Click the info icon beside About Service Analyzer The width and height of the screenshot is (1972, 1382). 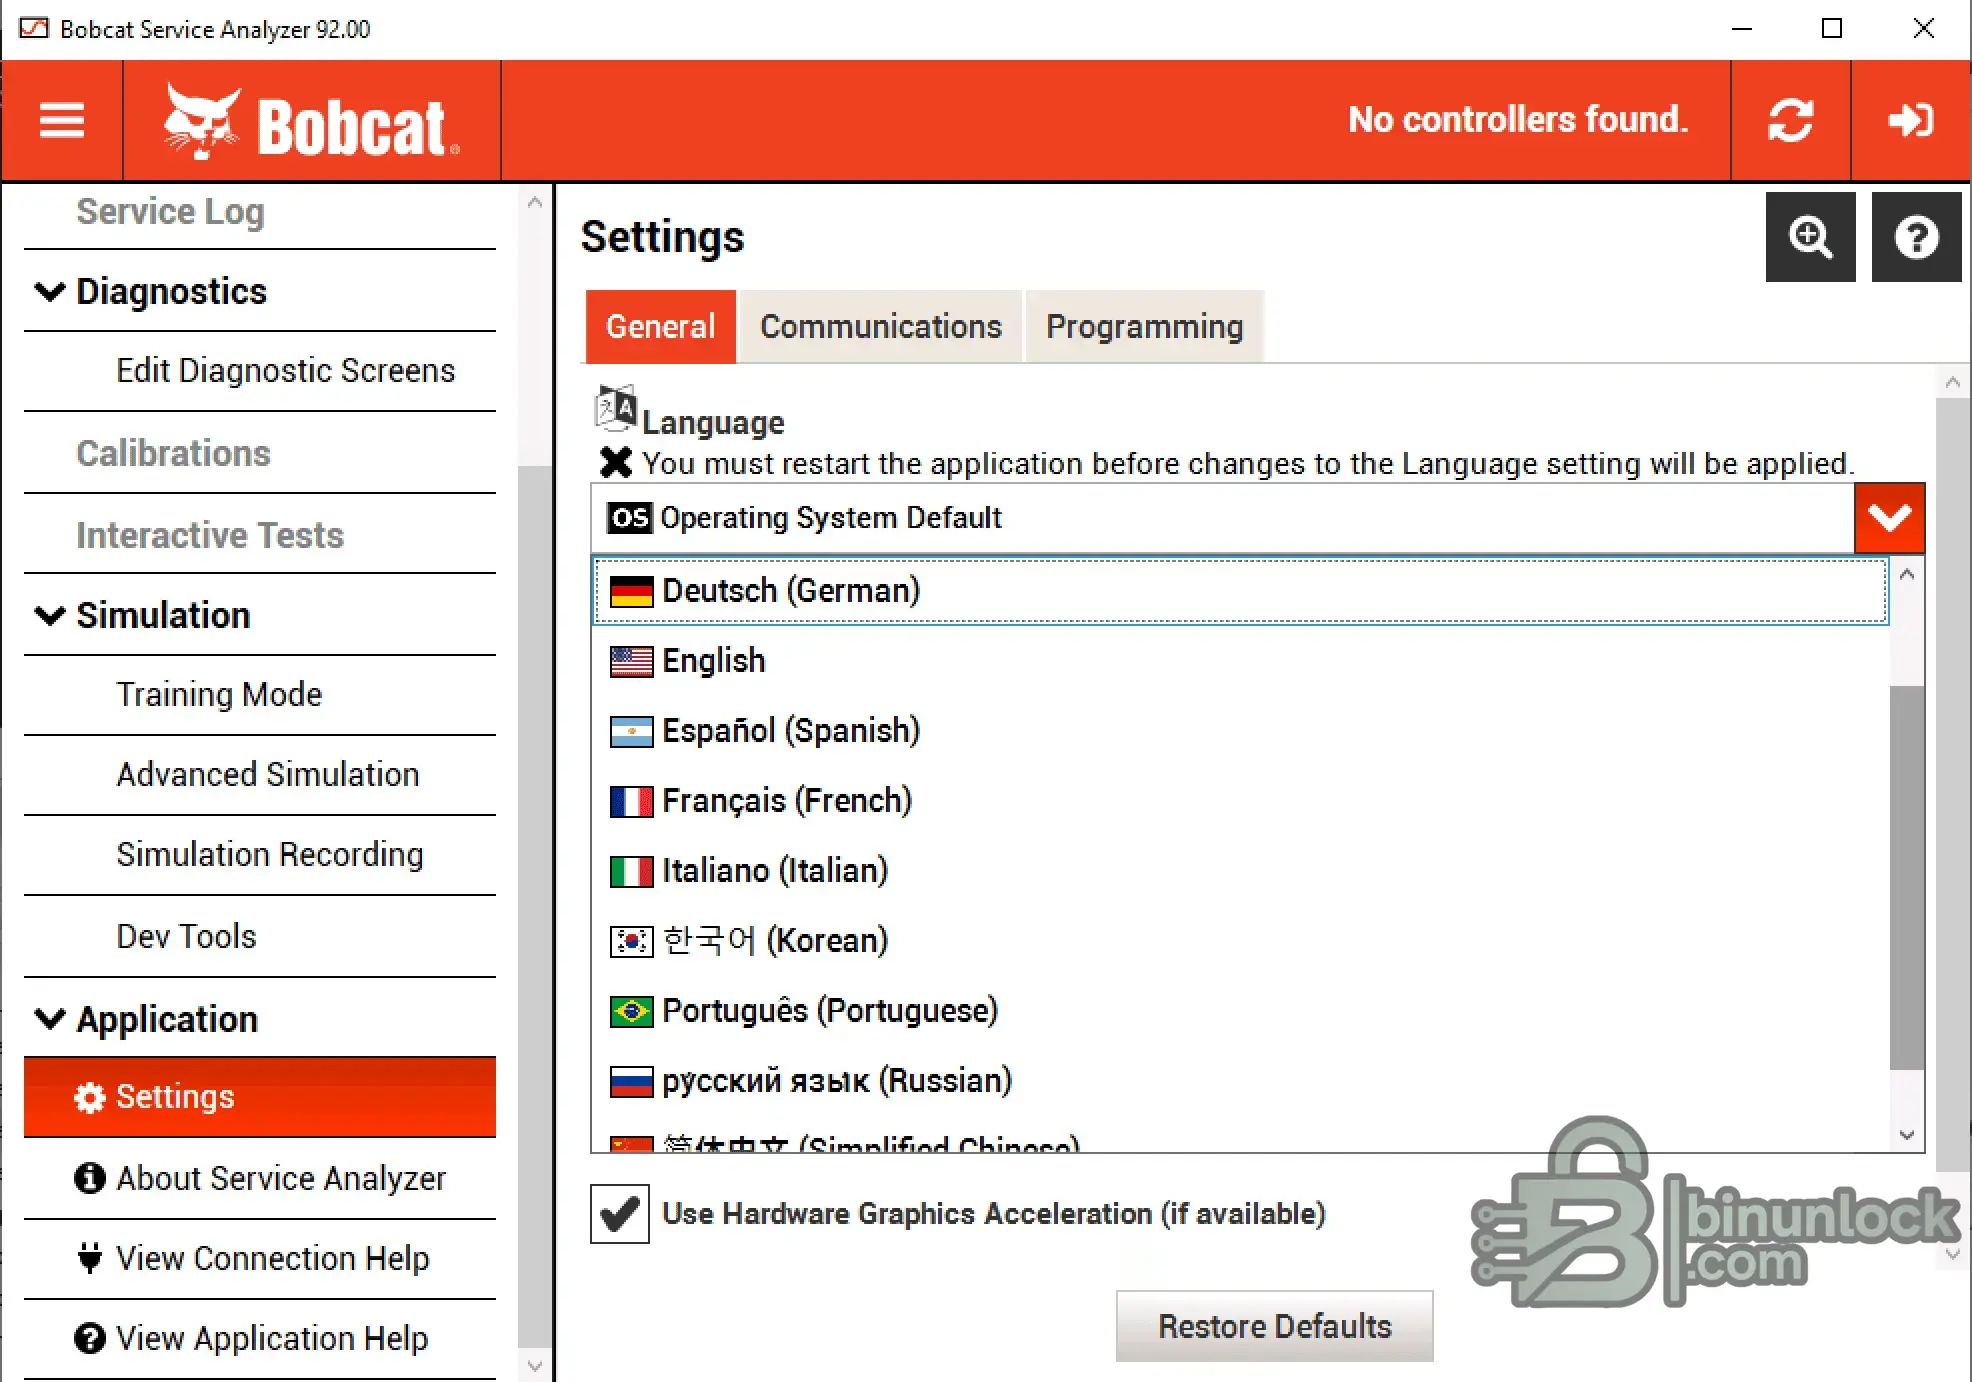(x=90, y=1178)
